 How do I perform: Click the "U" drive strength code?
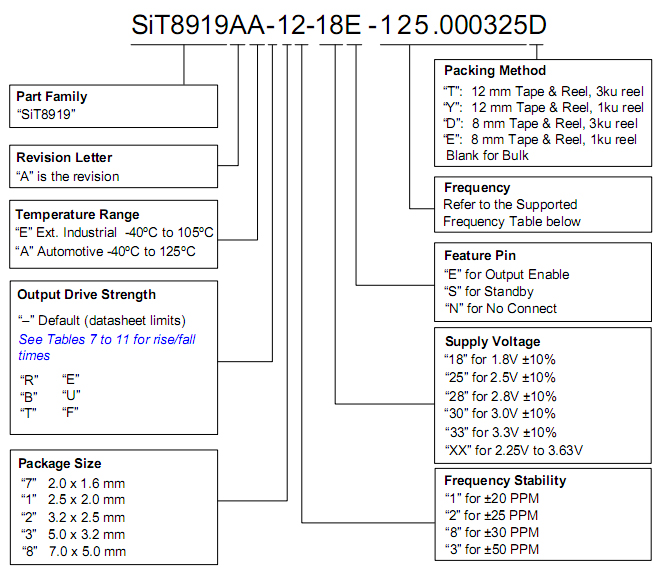click(x=71, y=396)
